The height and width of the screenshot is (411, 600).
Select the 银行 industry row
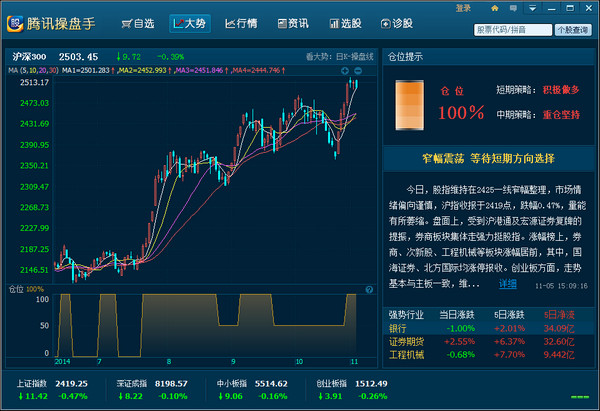point(397,328)
